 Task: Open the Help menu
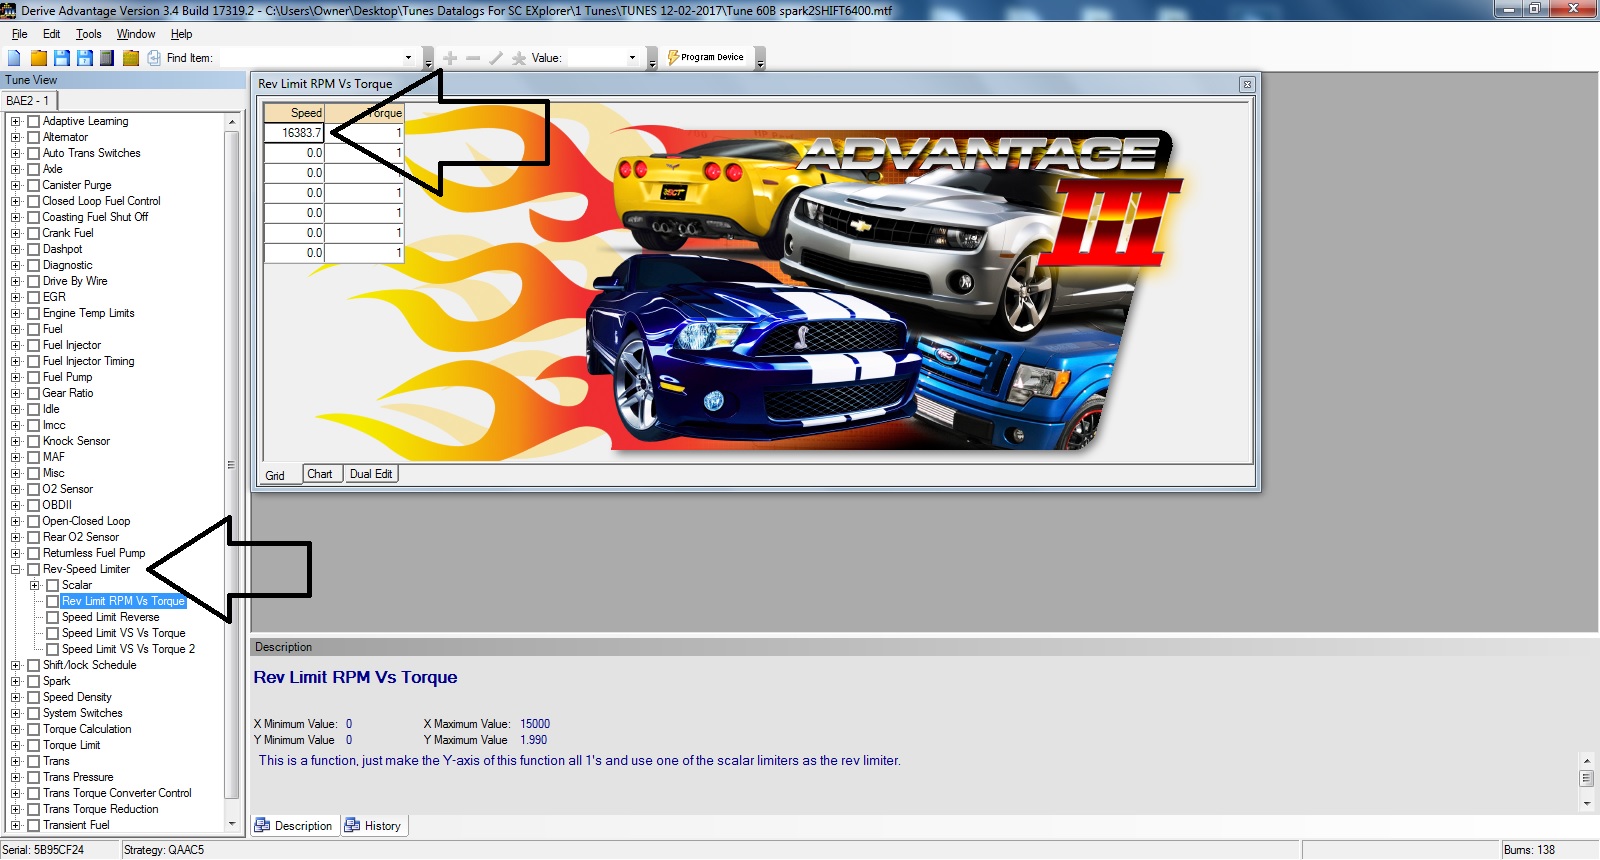[181, 34]
